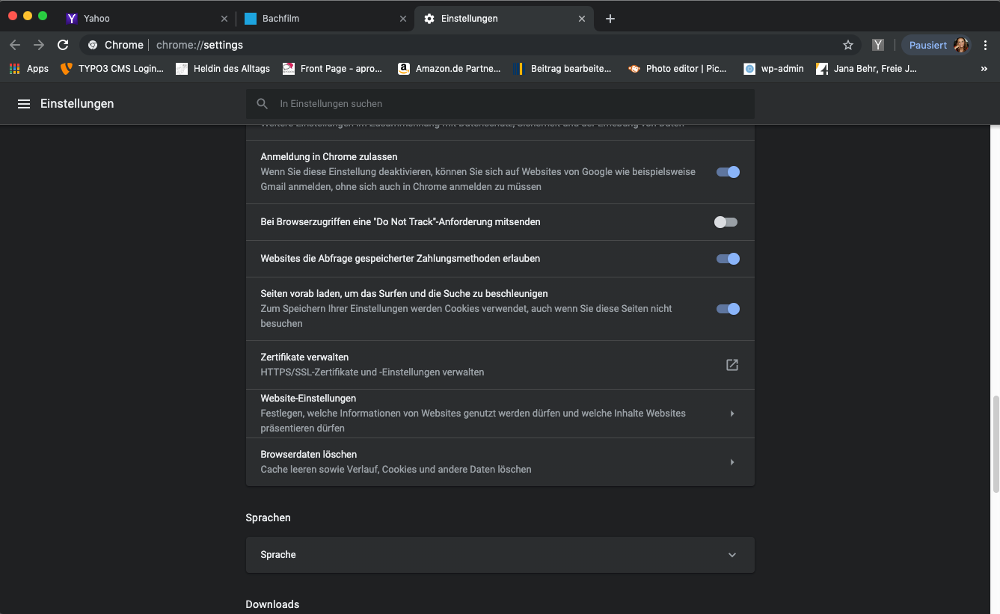The image size is (1000, 614).
Task: Open Browserdaten löschen with its arrow
Action: (x=732, y=462)
